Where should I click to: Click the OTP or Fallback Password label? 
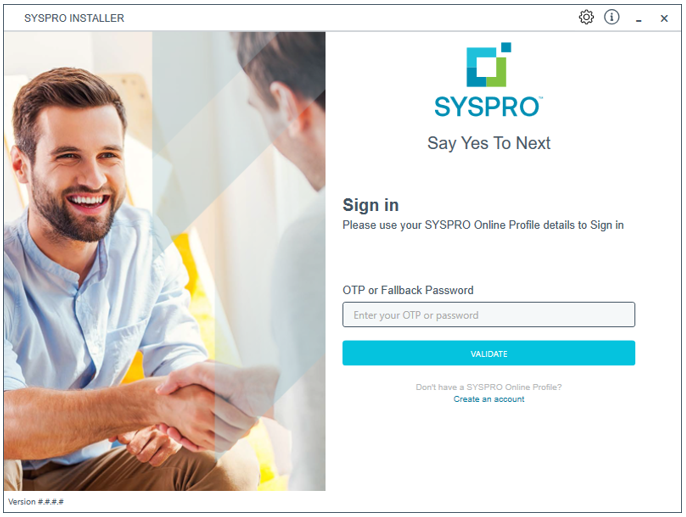click(x=408, y=290)
